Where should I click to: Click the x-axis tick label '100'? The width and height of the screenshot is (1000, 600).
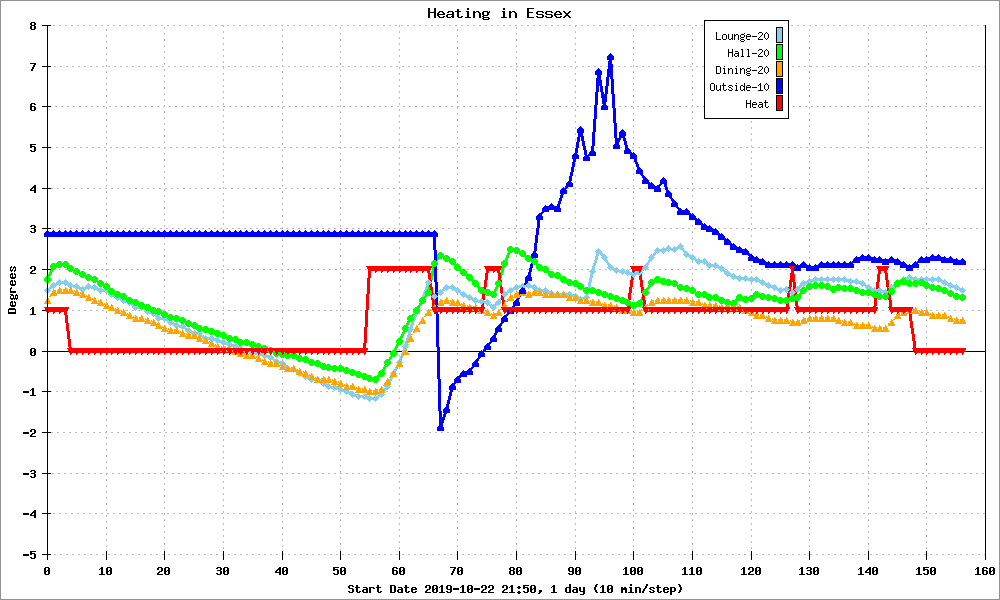pos(633,571)
